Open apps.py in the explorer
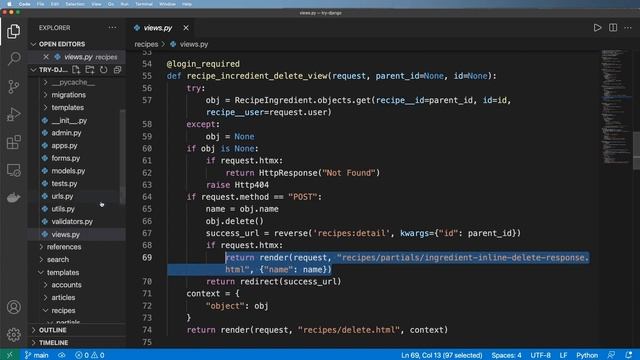This screenshot has width=640, height=360. tap(64, 146)
